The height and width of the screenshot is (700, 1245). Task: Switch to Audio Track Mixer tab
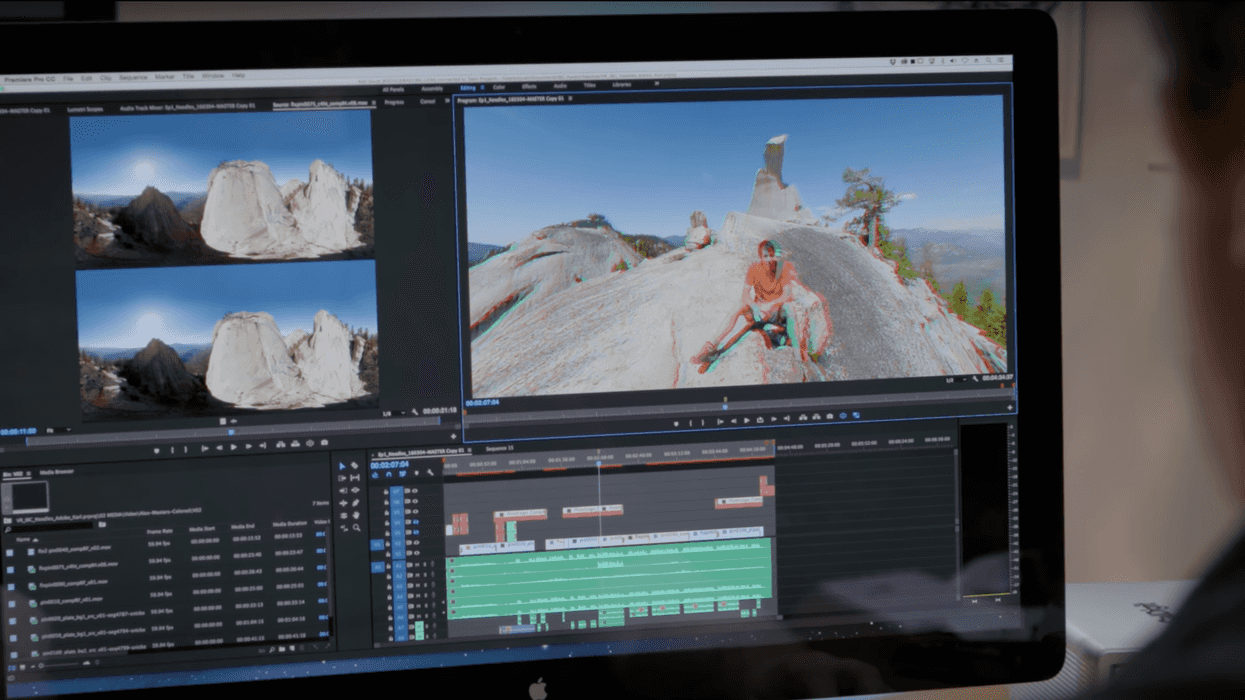click(x=188, y=106)
